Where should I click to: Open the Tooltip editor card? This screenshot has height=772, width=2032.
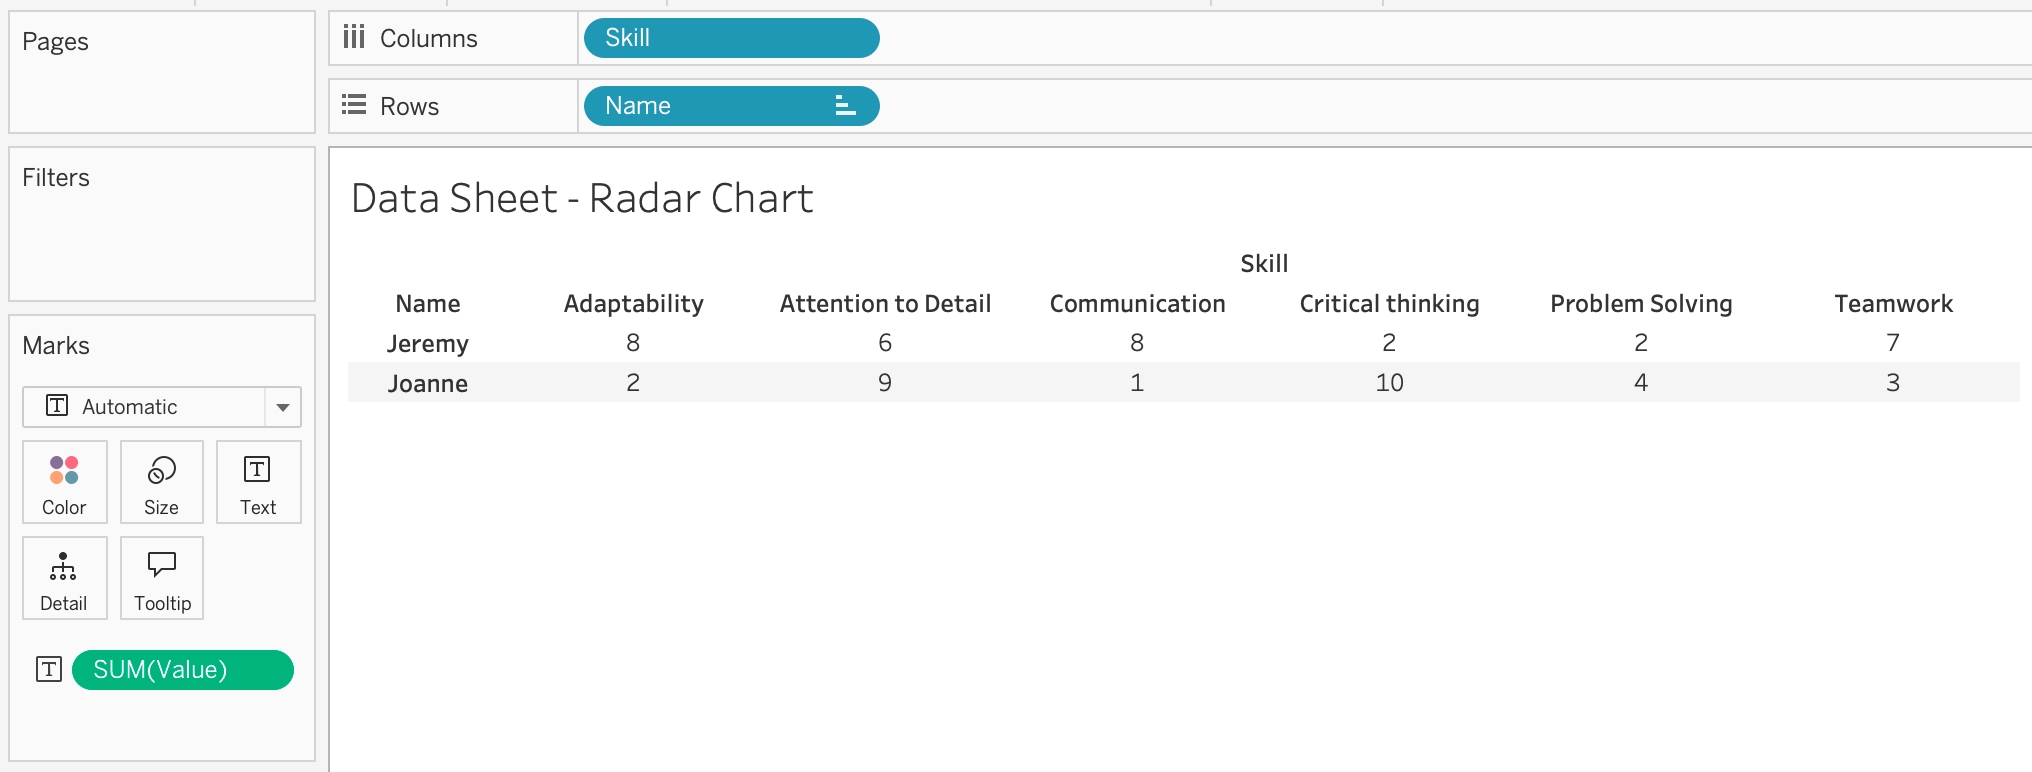coord(162,578)
